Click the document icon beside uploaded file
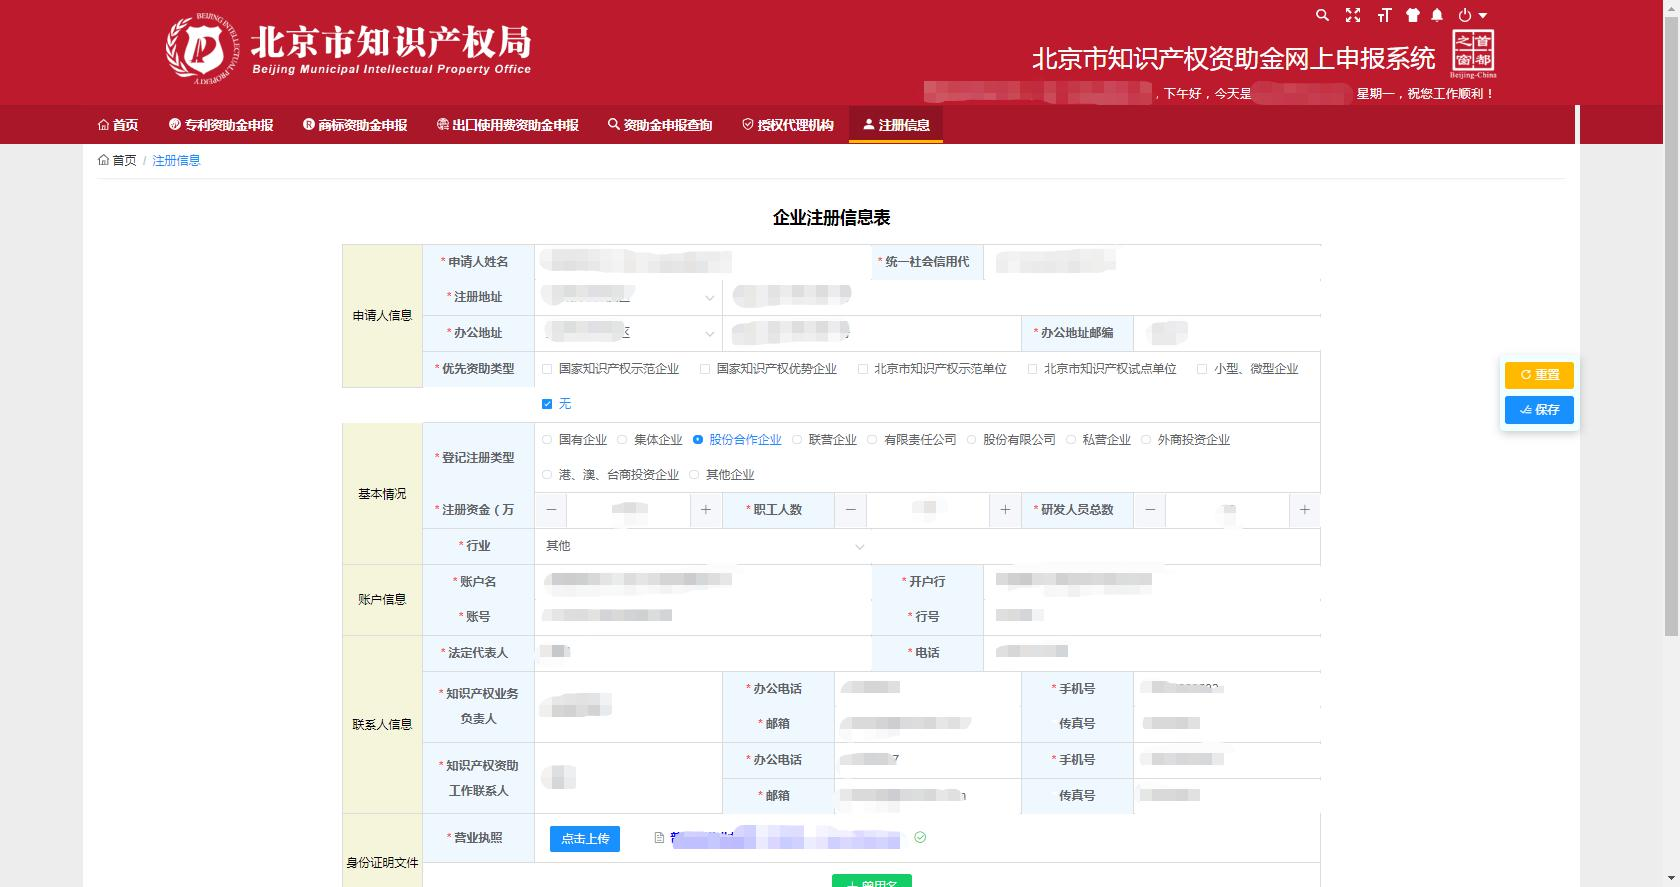The height and width of the screenshot is (887, 1680). pyautogui.click(x=659, y=838)
